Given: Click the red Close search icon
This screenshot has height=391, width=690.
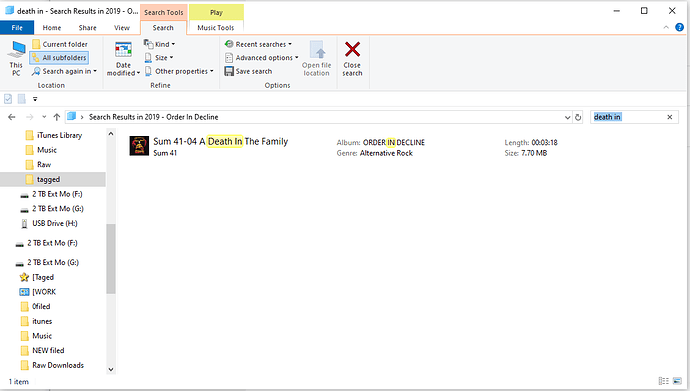Looking at the screenshot, I should click(x=352, y=49).
